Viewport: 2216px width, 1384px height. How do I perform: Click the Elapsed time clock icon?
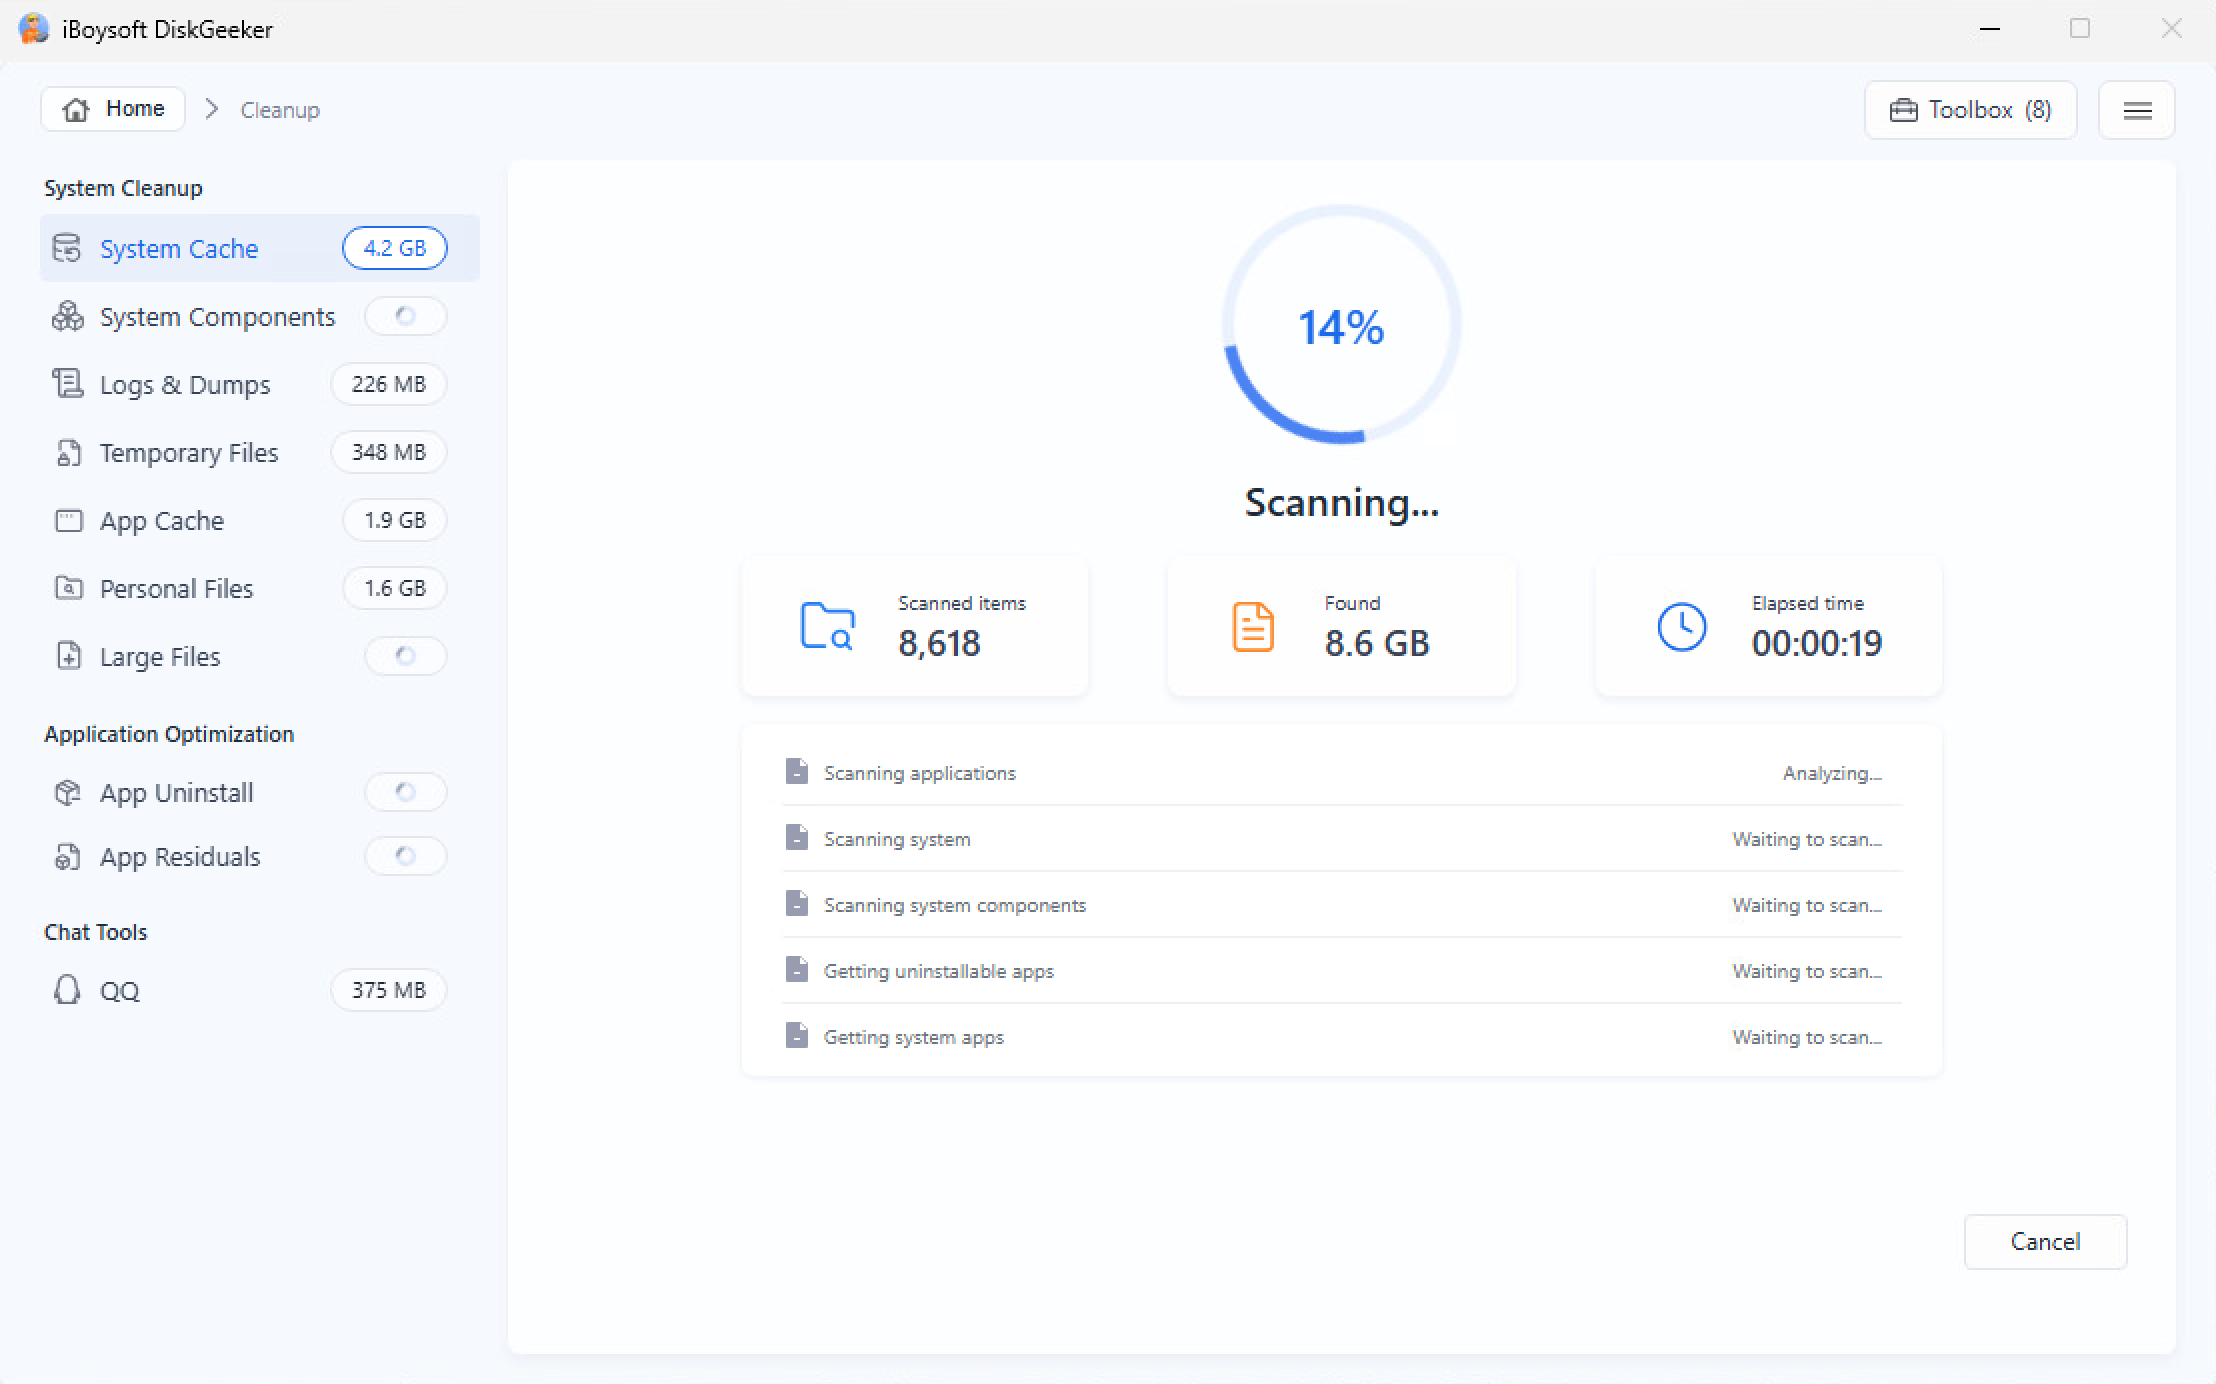click(x=1682, y=627)
